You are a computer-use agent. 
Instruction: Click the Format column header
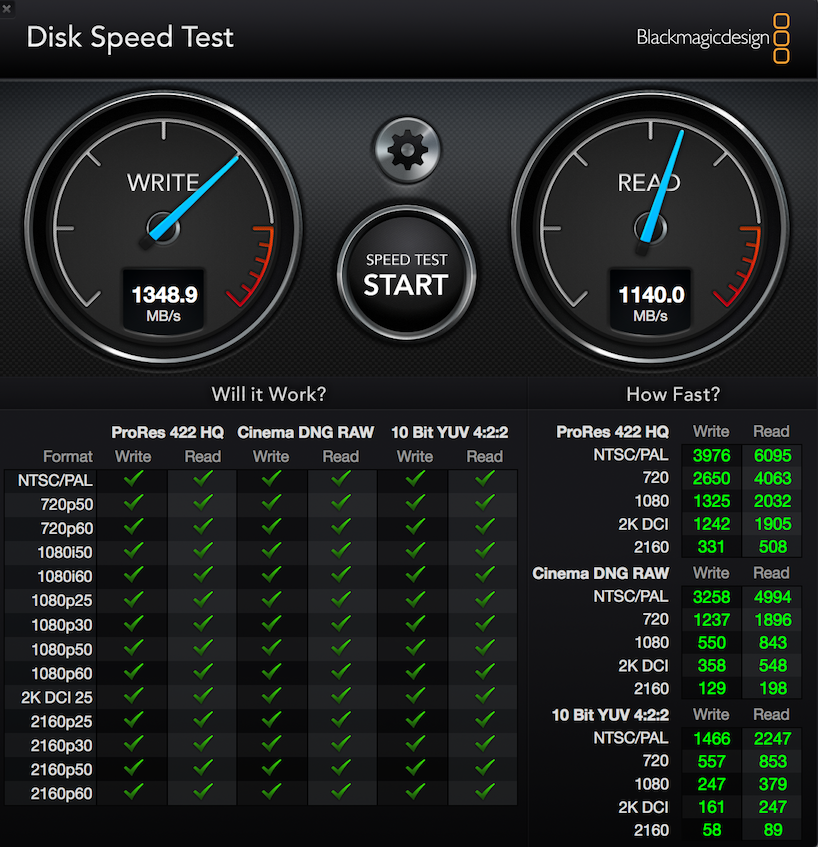click(x=68, y=456)
